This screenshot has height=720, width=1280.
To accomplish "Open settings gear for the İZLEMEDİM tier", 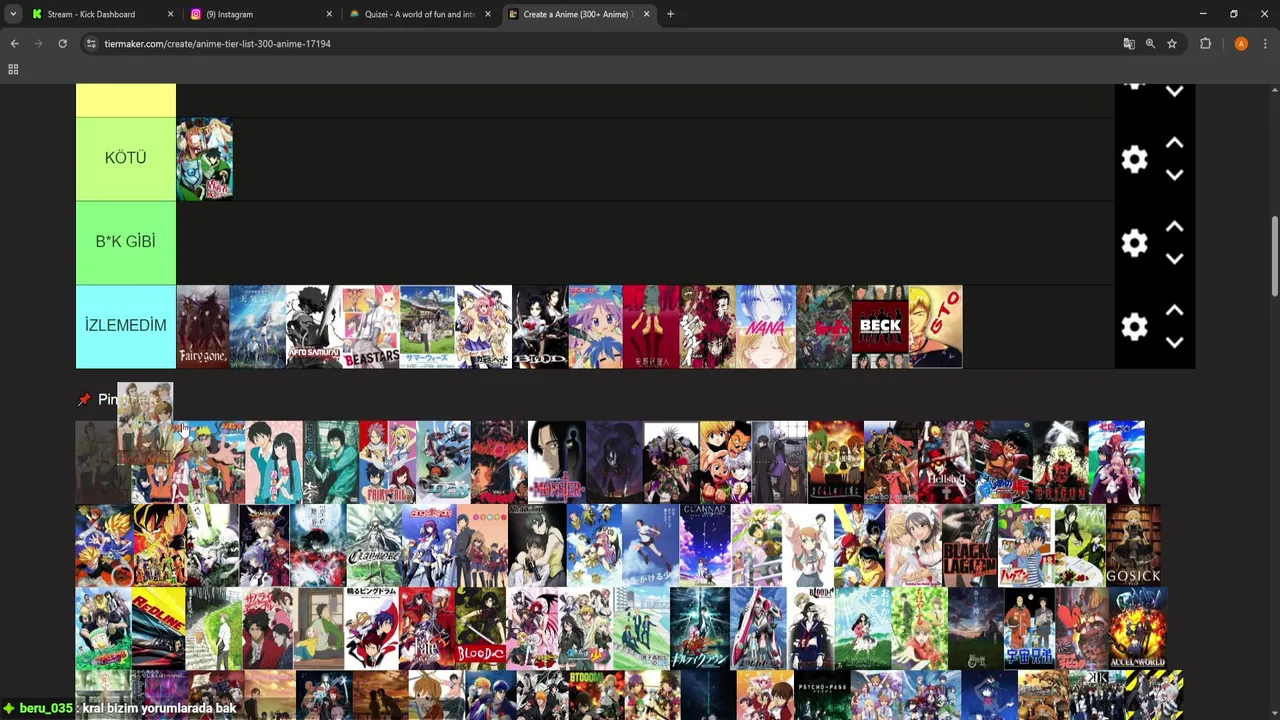I will 1134,327.
